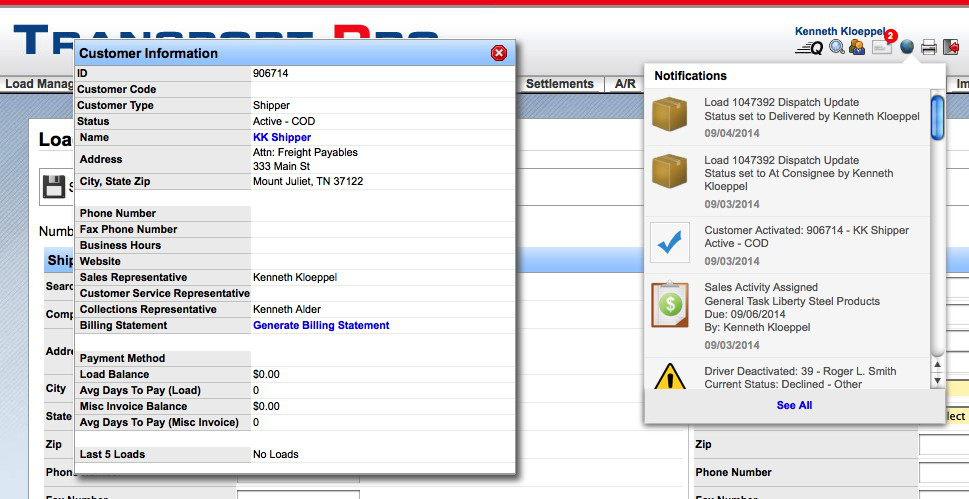This screenshot has height=499, width=969.
Task: Click the Notifications panel heading
Action: pyautogui.click(x=690, y=75)
